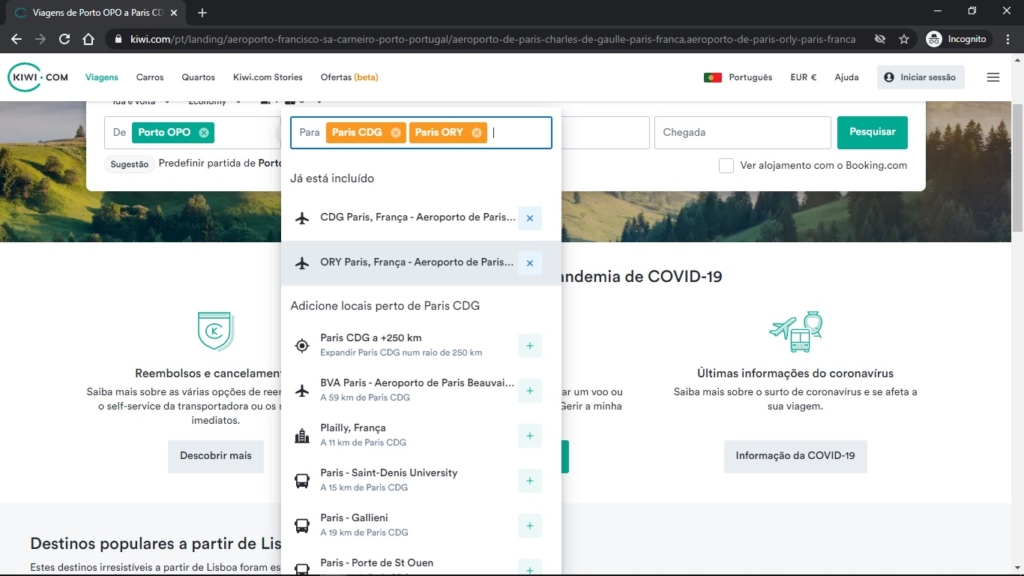The width and height of the screenshot is (1024, 576).
Task: Open the EUR currency selector
Action: 803,77
